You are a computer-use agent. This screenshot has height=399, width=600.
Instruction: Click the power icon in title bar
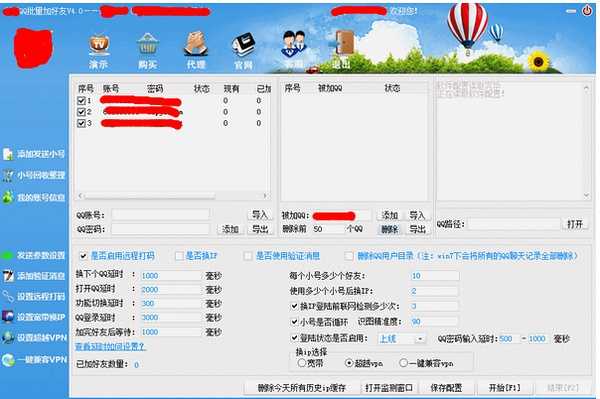[x=587, y=11]
